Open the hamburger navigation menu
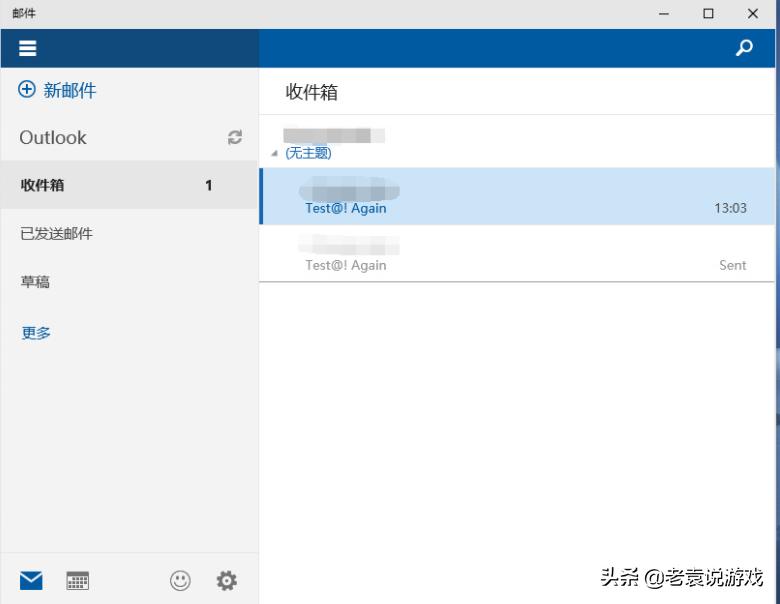 point(27,48)
